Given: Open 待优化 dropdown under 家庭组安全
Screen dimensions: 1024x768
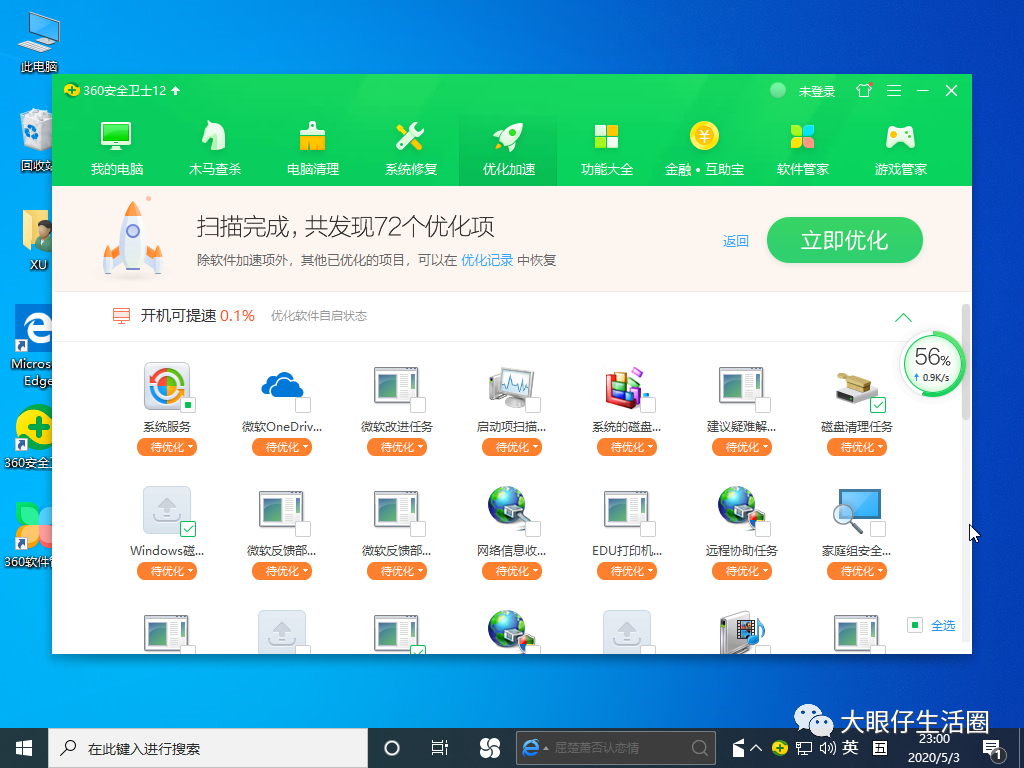Looking at the screenshot, I should tap(857, 571).
